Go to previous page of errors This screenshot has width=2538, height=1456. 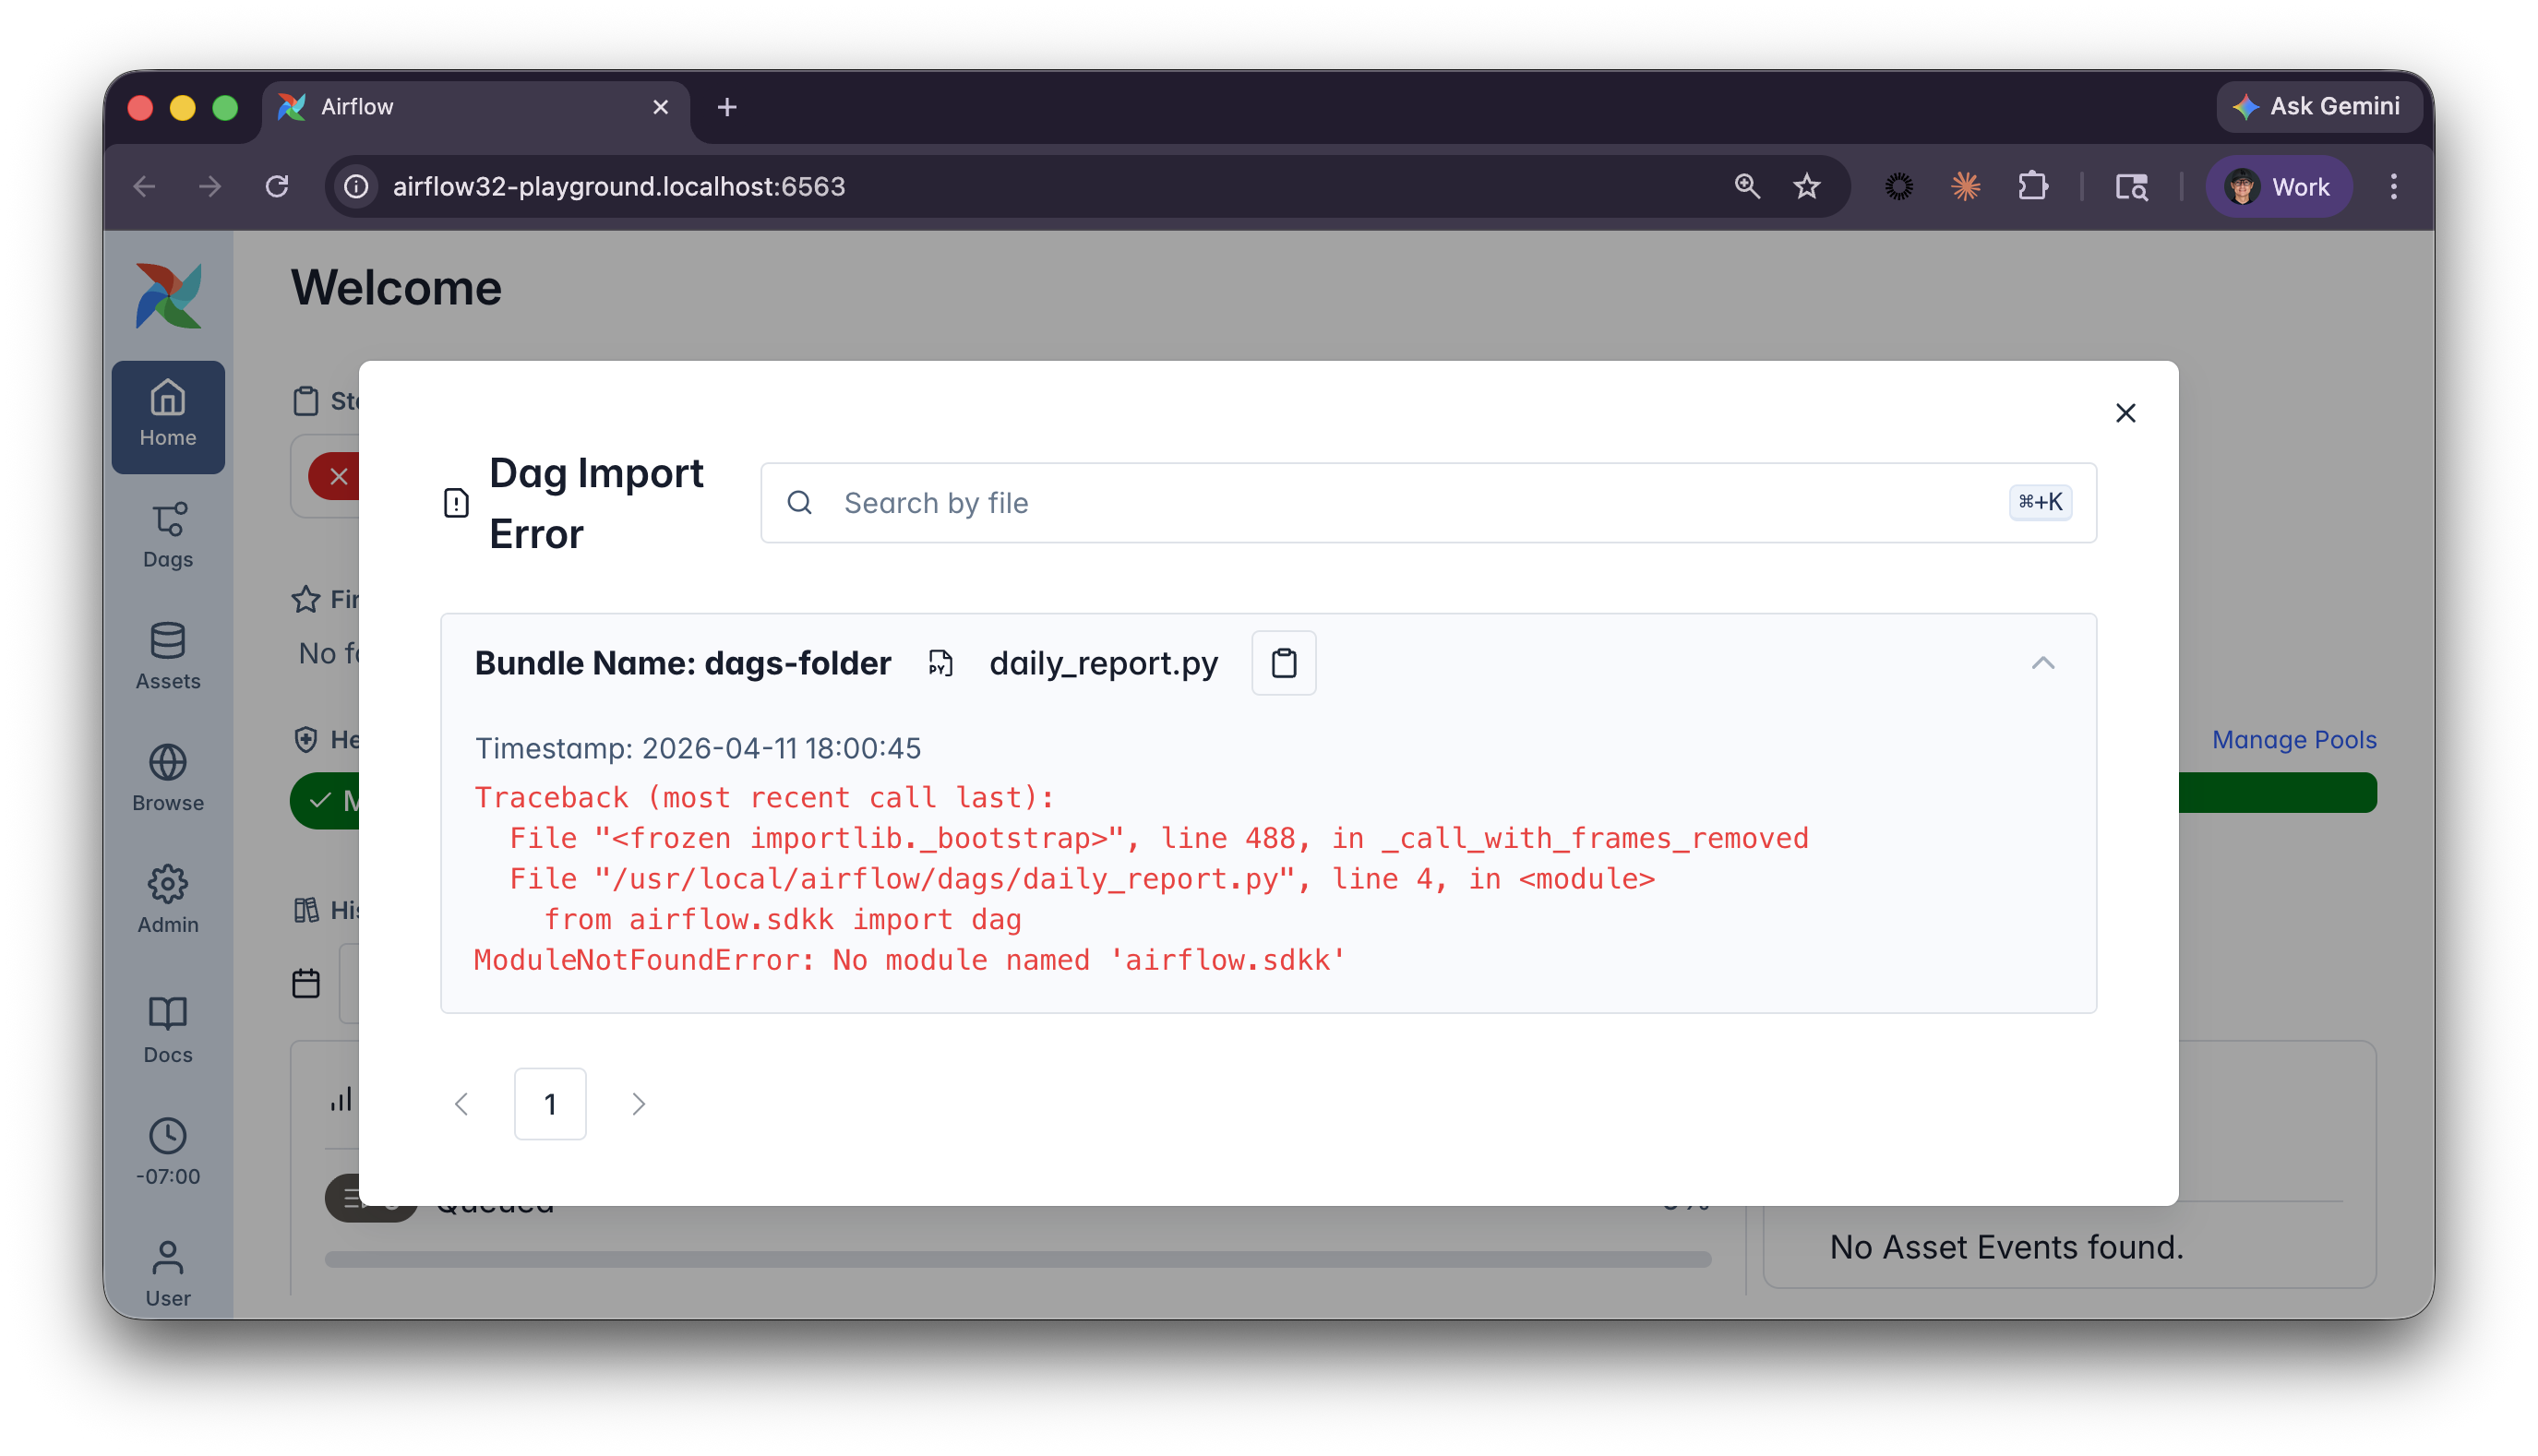pyautogui.click(x=461, y=1104)
